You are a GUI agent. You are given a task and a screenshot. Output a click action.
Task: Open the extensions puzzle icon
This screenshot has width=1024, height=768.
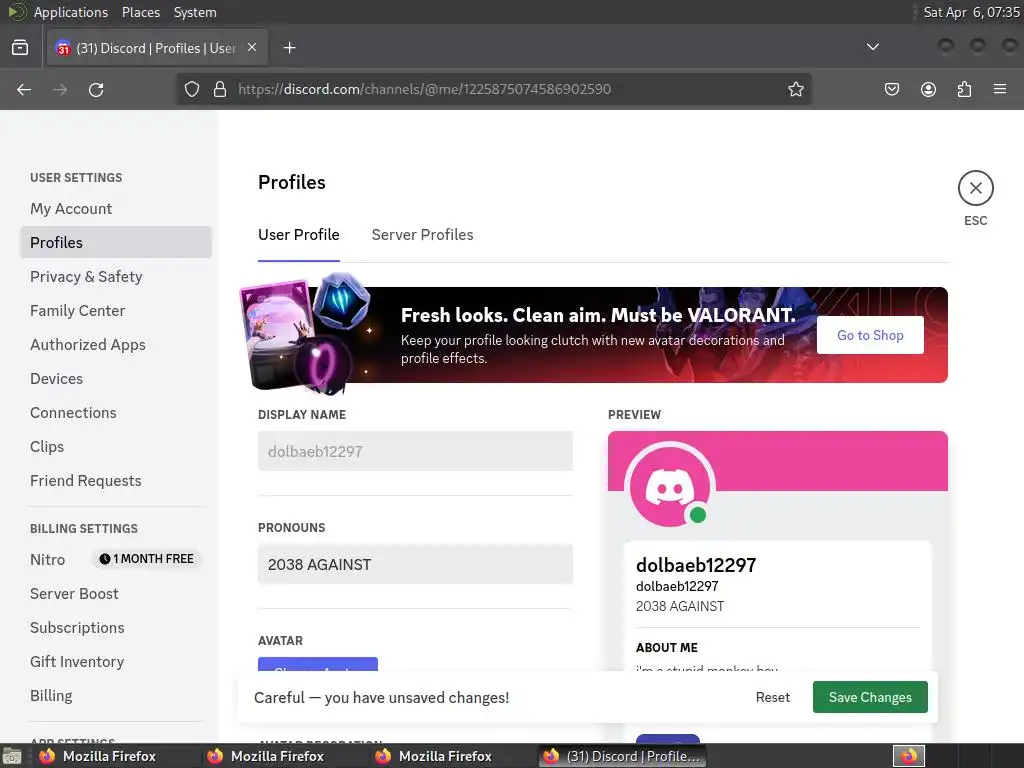[x=964, y=89]
